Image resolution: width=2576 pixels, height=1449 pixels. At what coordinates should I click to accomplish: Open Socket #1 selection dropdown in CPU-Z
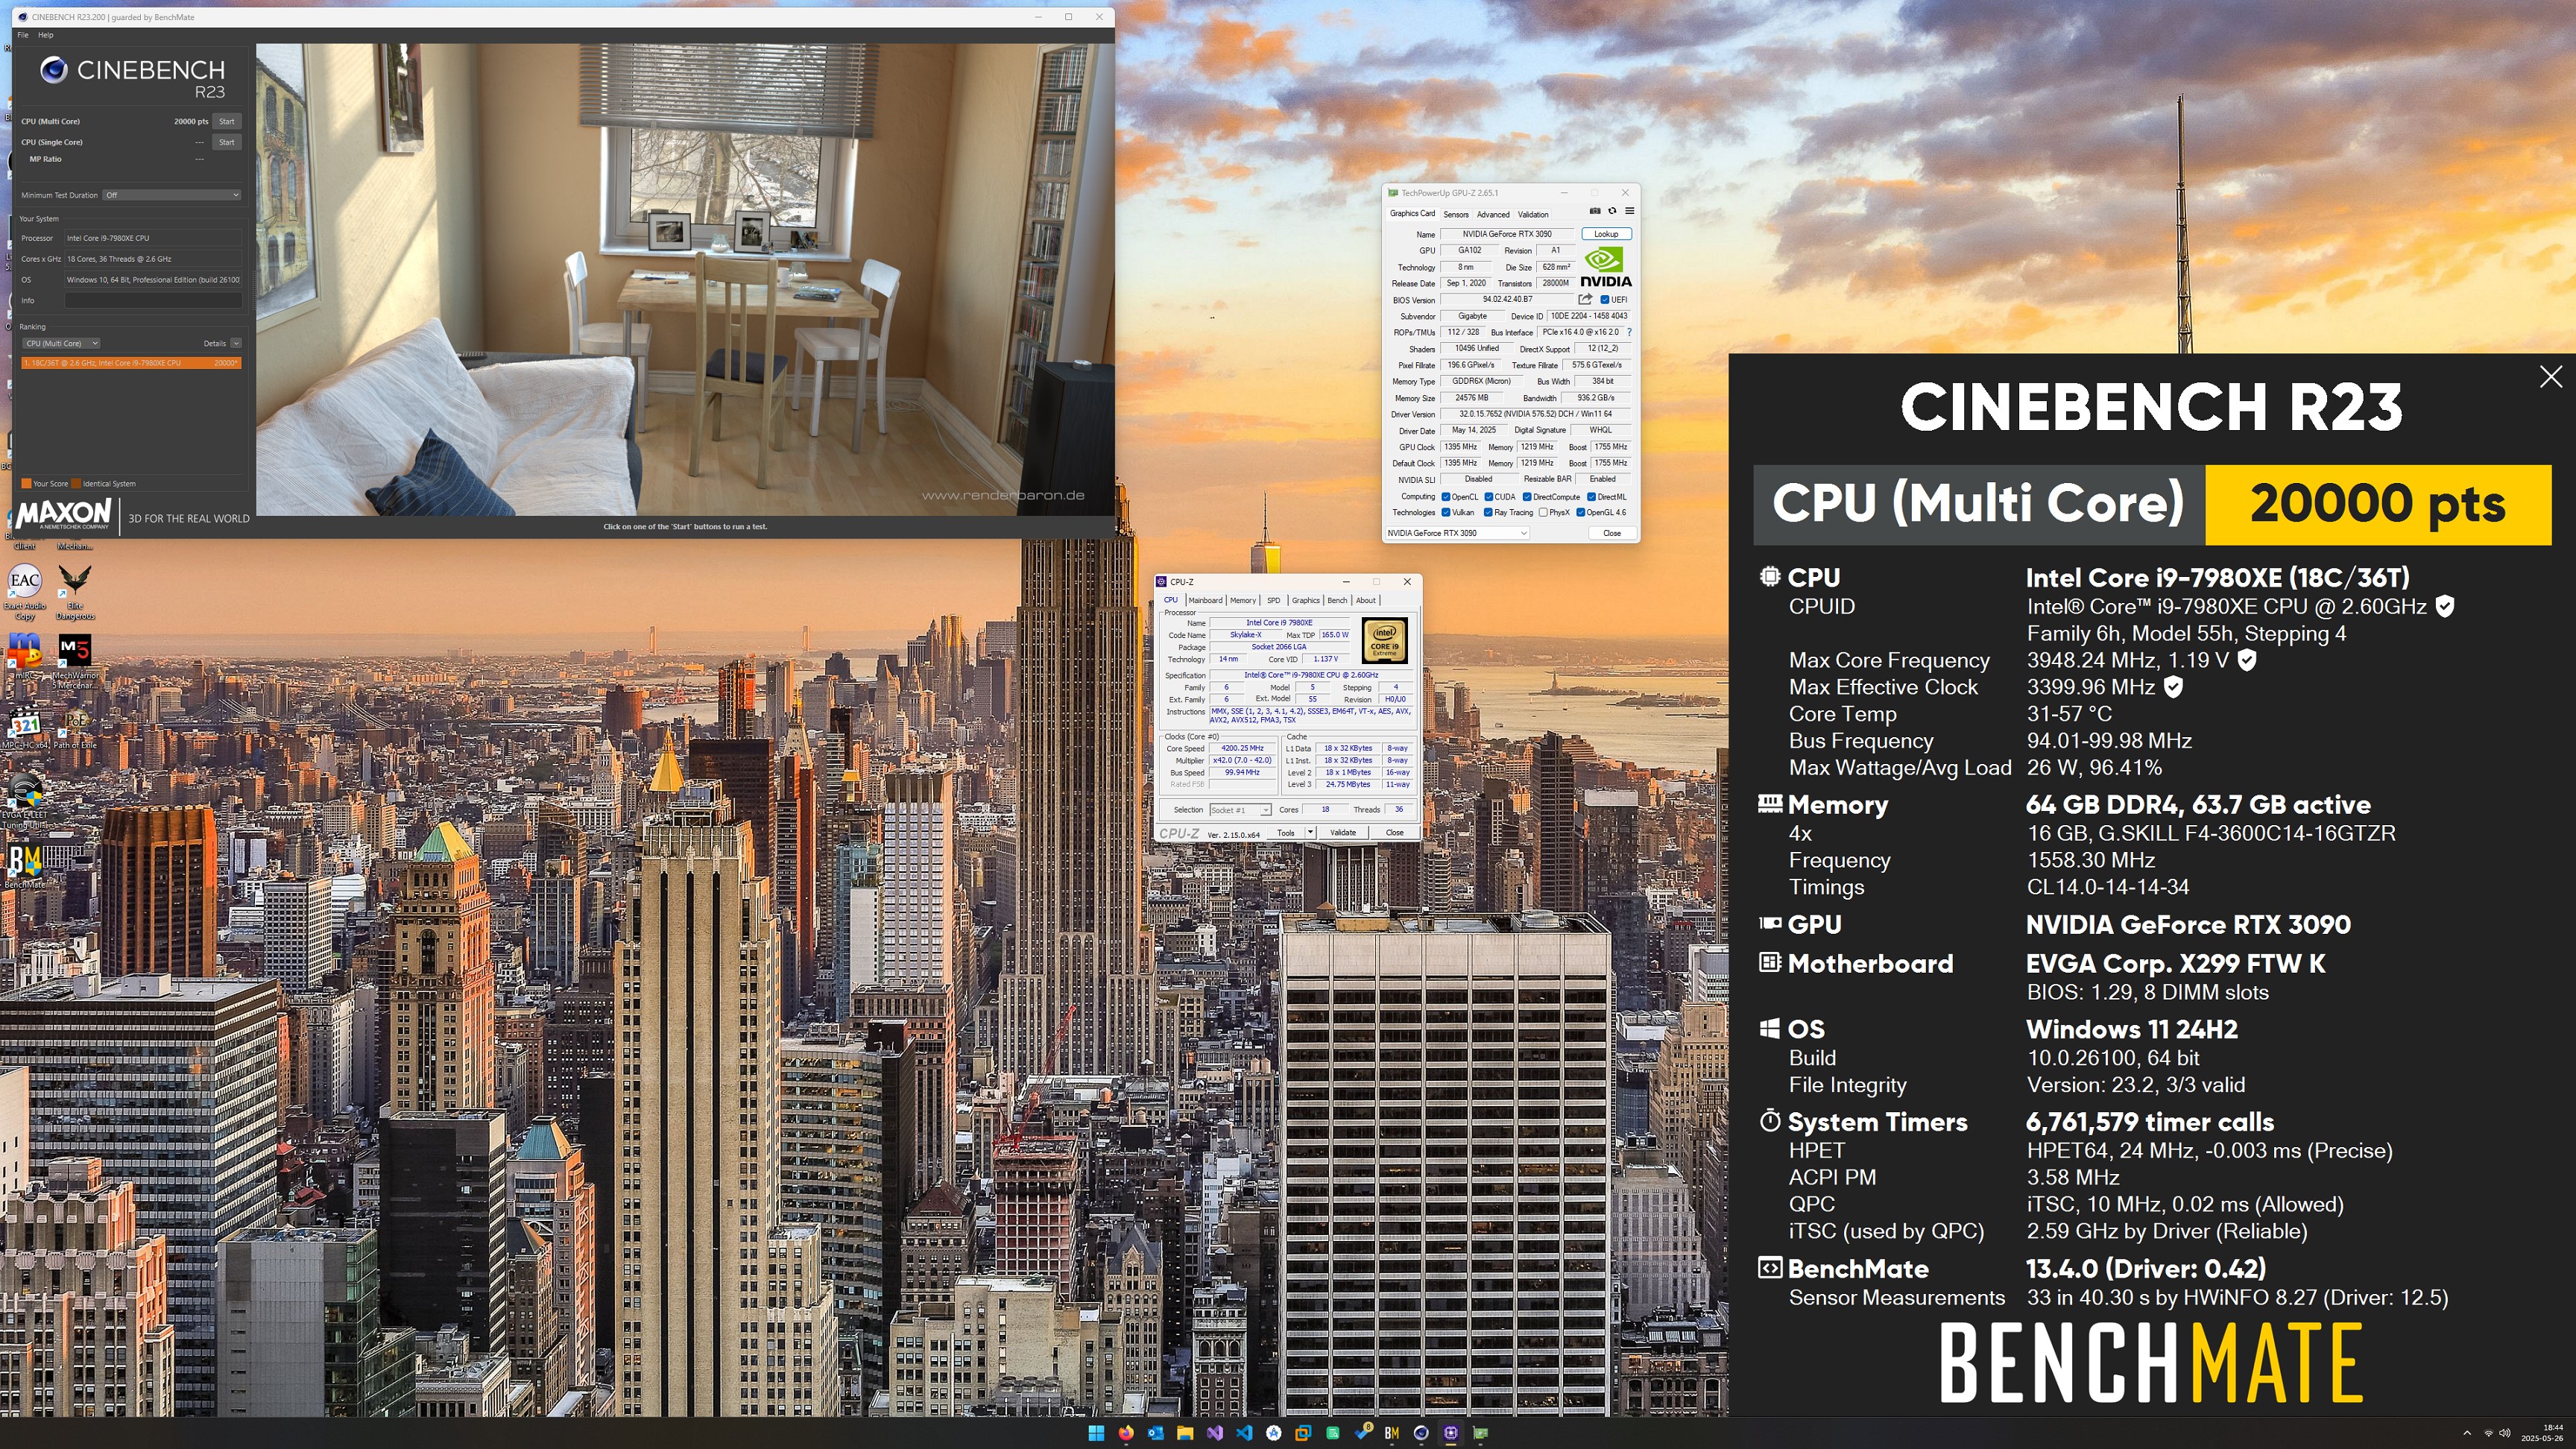pos(1241,810)
